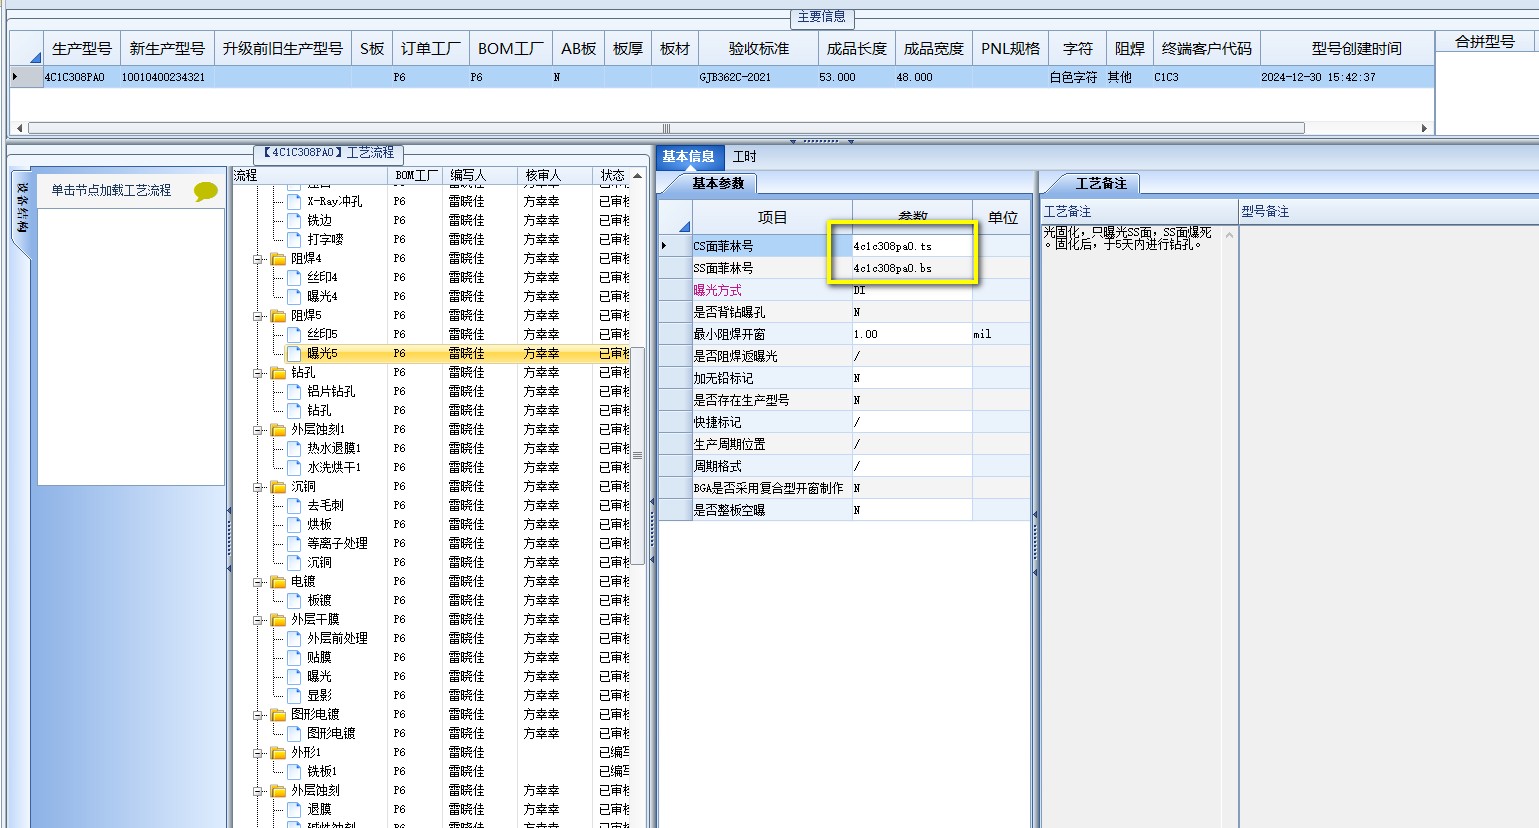The height and width of the screenshot is (828, 1539).
Task: Click the document icon beside 丝印5
Action: click(x=294, y=335)
